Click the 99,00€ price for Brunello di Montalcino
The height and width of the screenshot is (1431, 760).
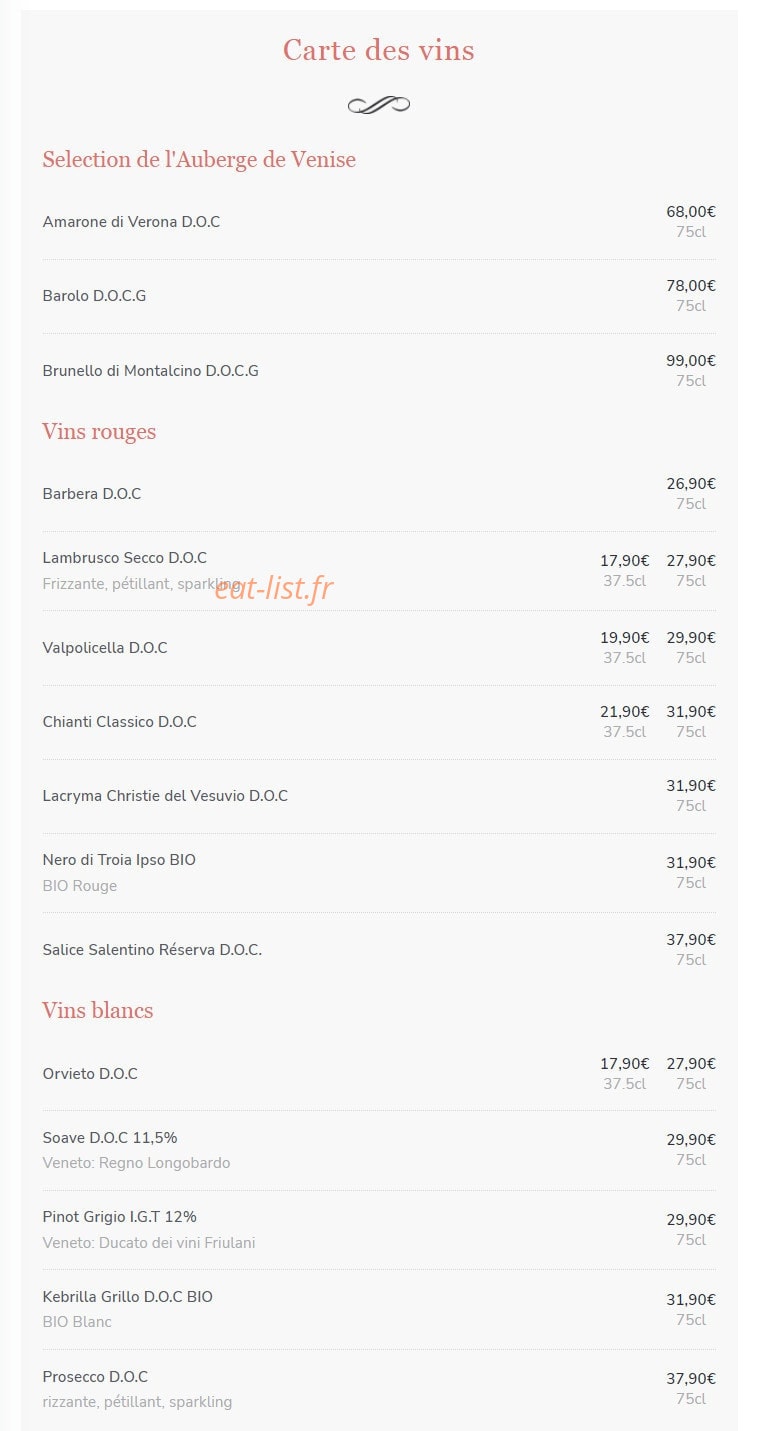(691, 361)
